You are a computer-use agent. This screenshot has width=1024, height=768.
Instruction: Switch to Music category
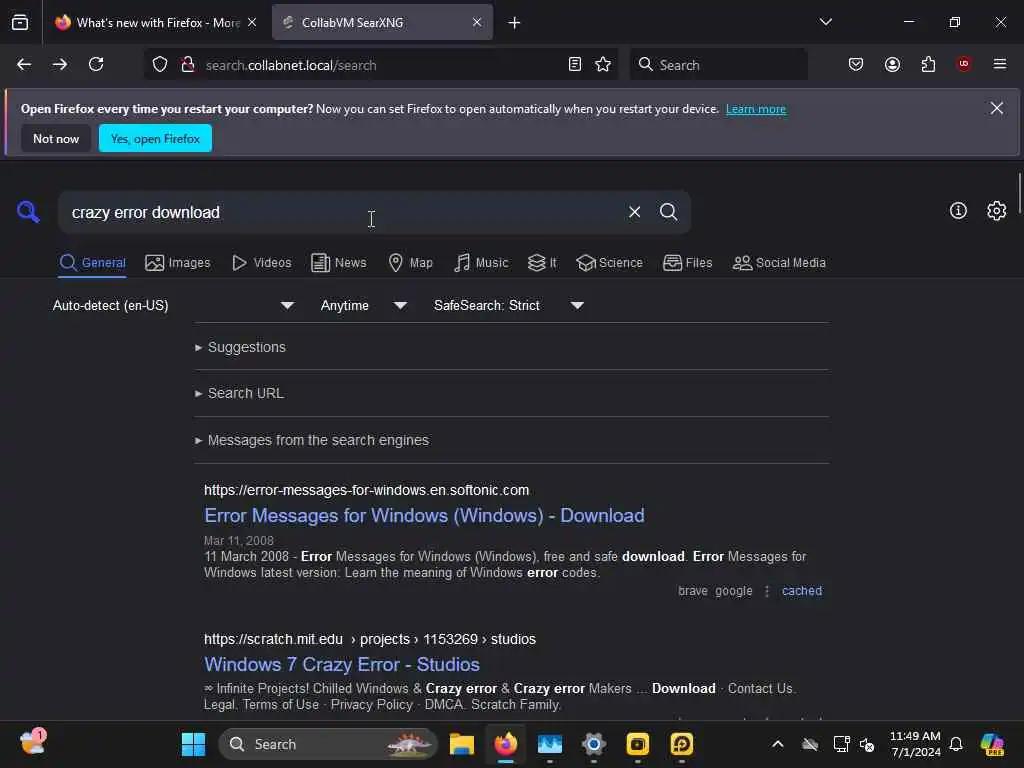481,263
